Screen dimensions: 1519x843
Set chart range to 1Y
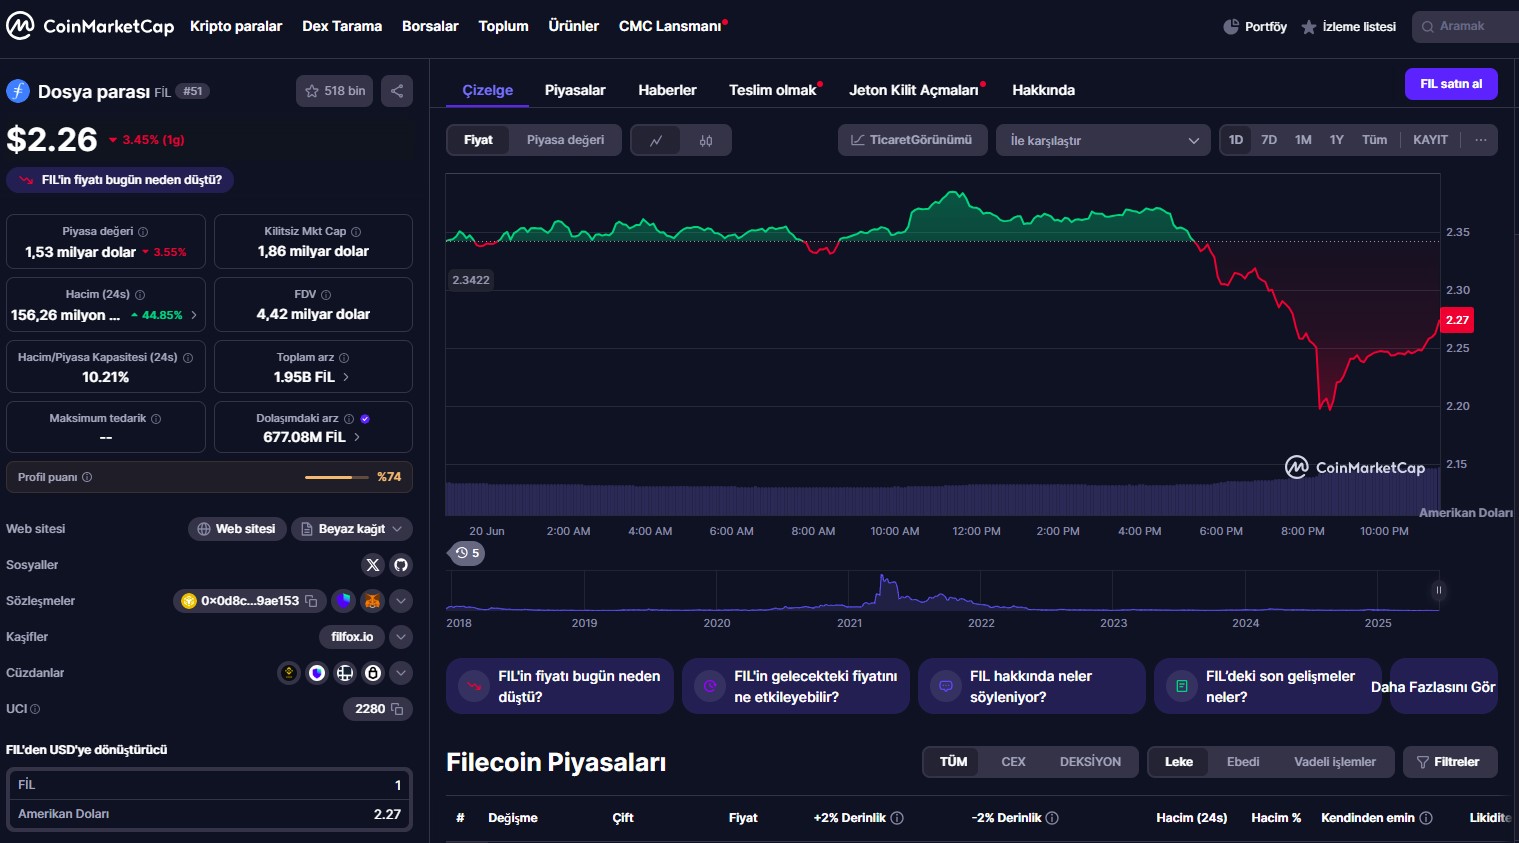pyautogui.click(x=1337, y=140)
